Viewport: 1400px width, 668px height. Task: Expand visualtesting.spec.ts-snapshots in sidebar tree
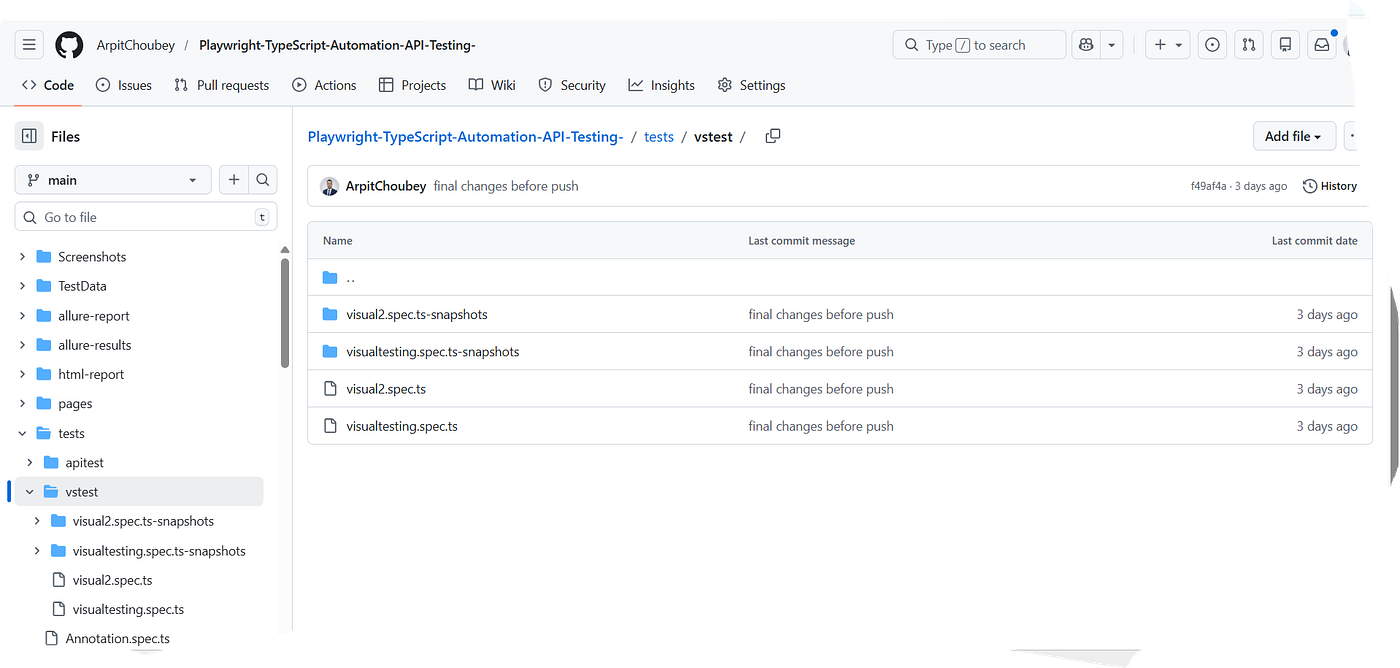pyautogui.click(x=37, y=551)
